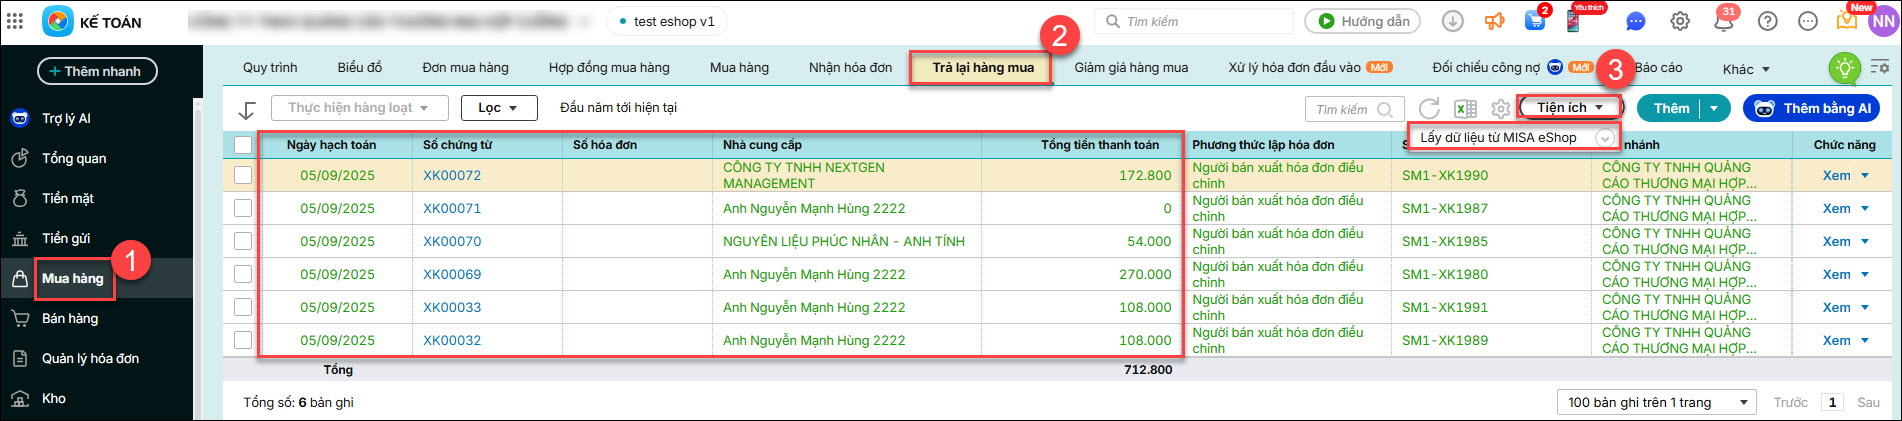1902x421 pixels.
Task: Change the 100 bản ghi page size
Action: [1656, 402]
